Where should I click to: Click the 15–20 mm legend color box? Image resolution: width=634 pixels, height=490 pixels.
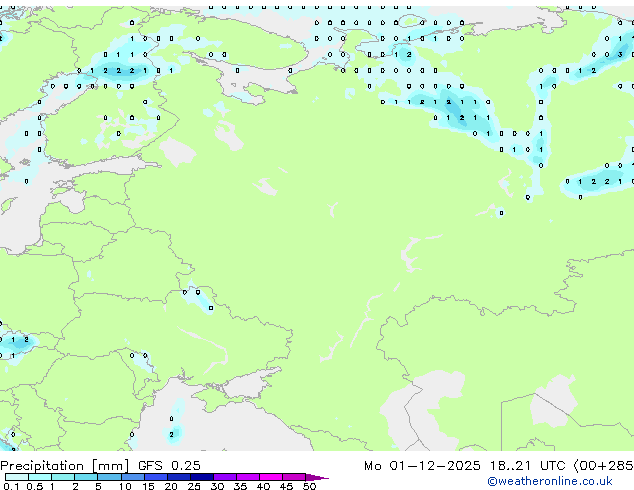pyautogui.click(x=156, y=477)
